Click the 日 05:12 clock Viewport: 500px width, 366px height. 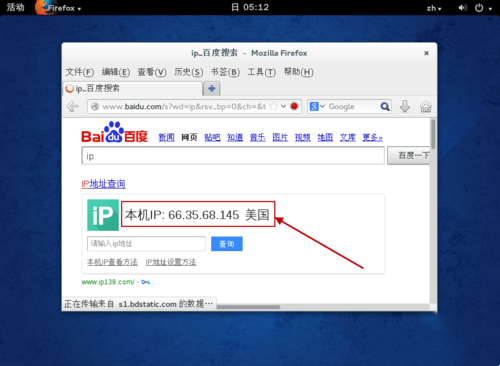pyautogui.click(x=250, y=7)
